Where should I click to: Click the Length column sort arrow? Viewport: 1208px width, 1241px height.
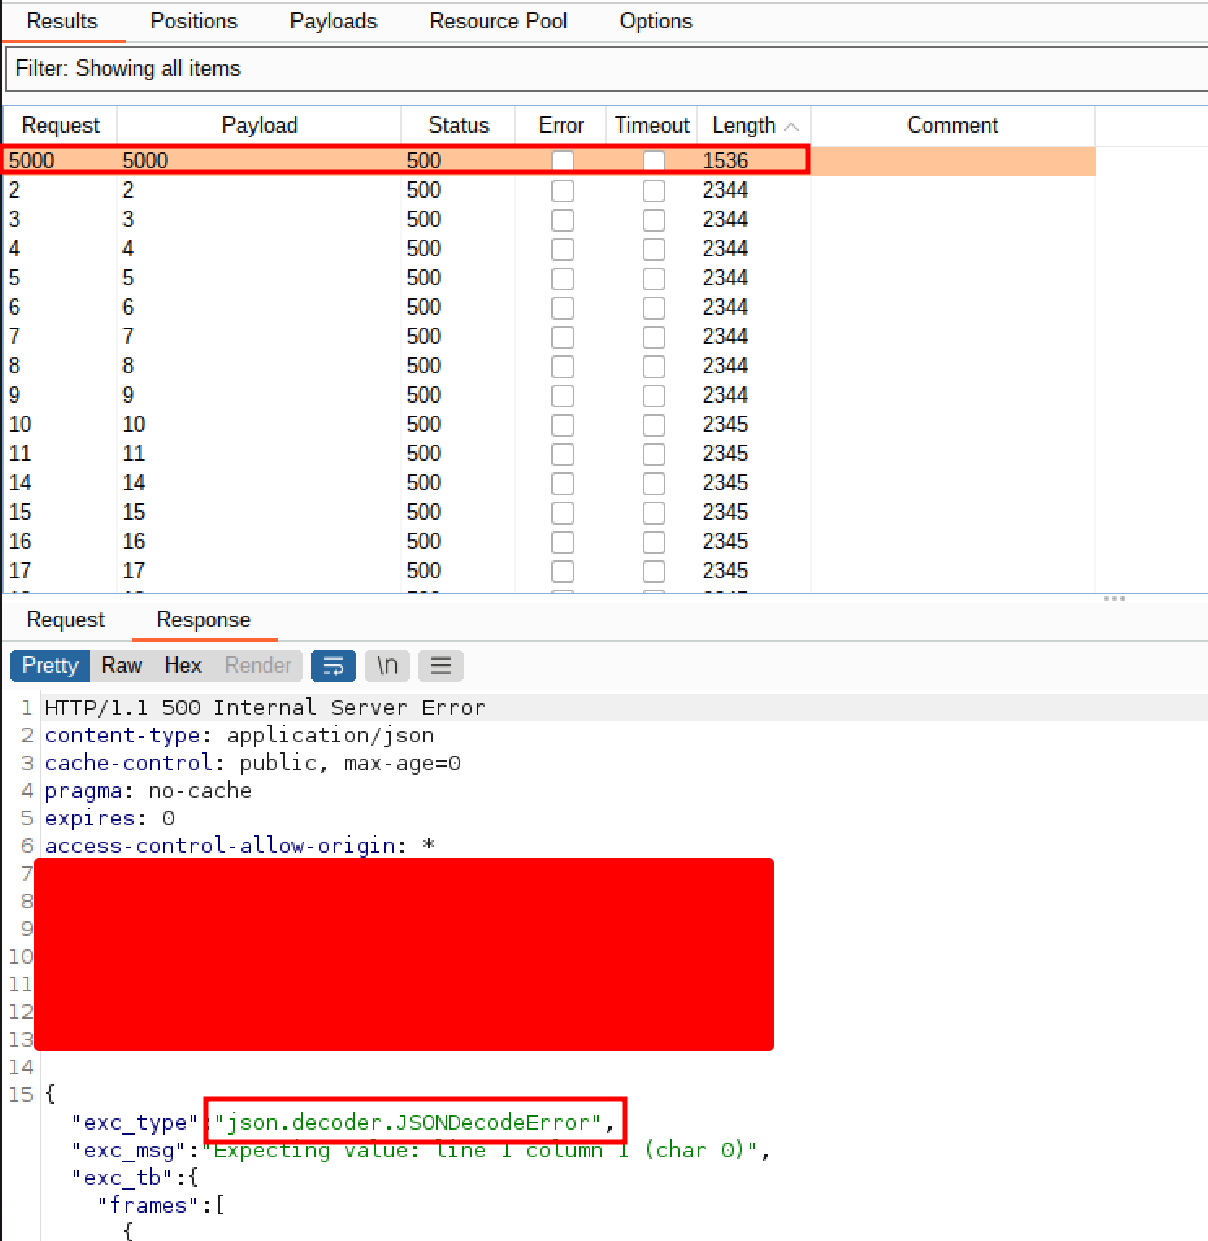792,127
